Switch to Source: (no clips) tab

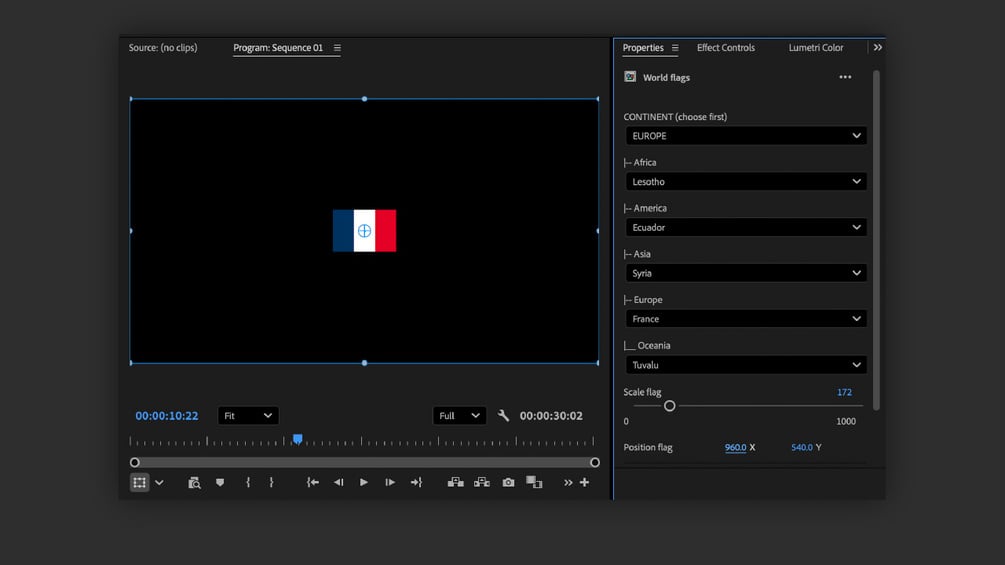click(x=163, y=47)
